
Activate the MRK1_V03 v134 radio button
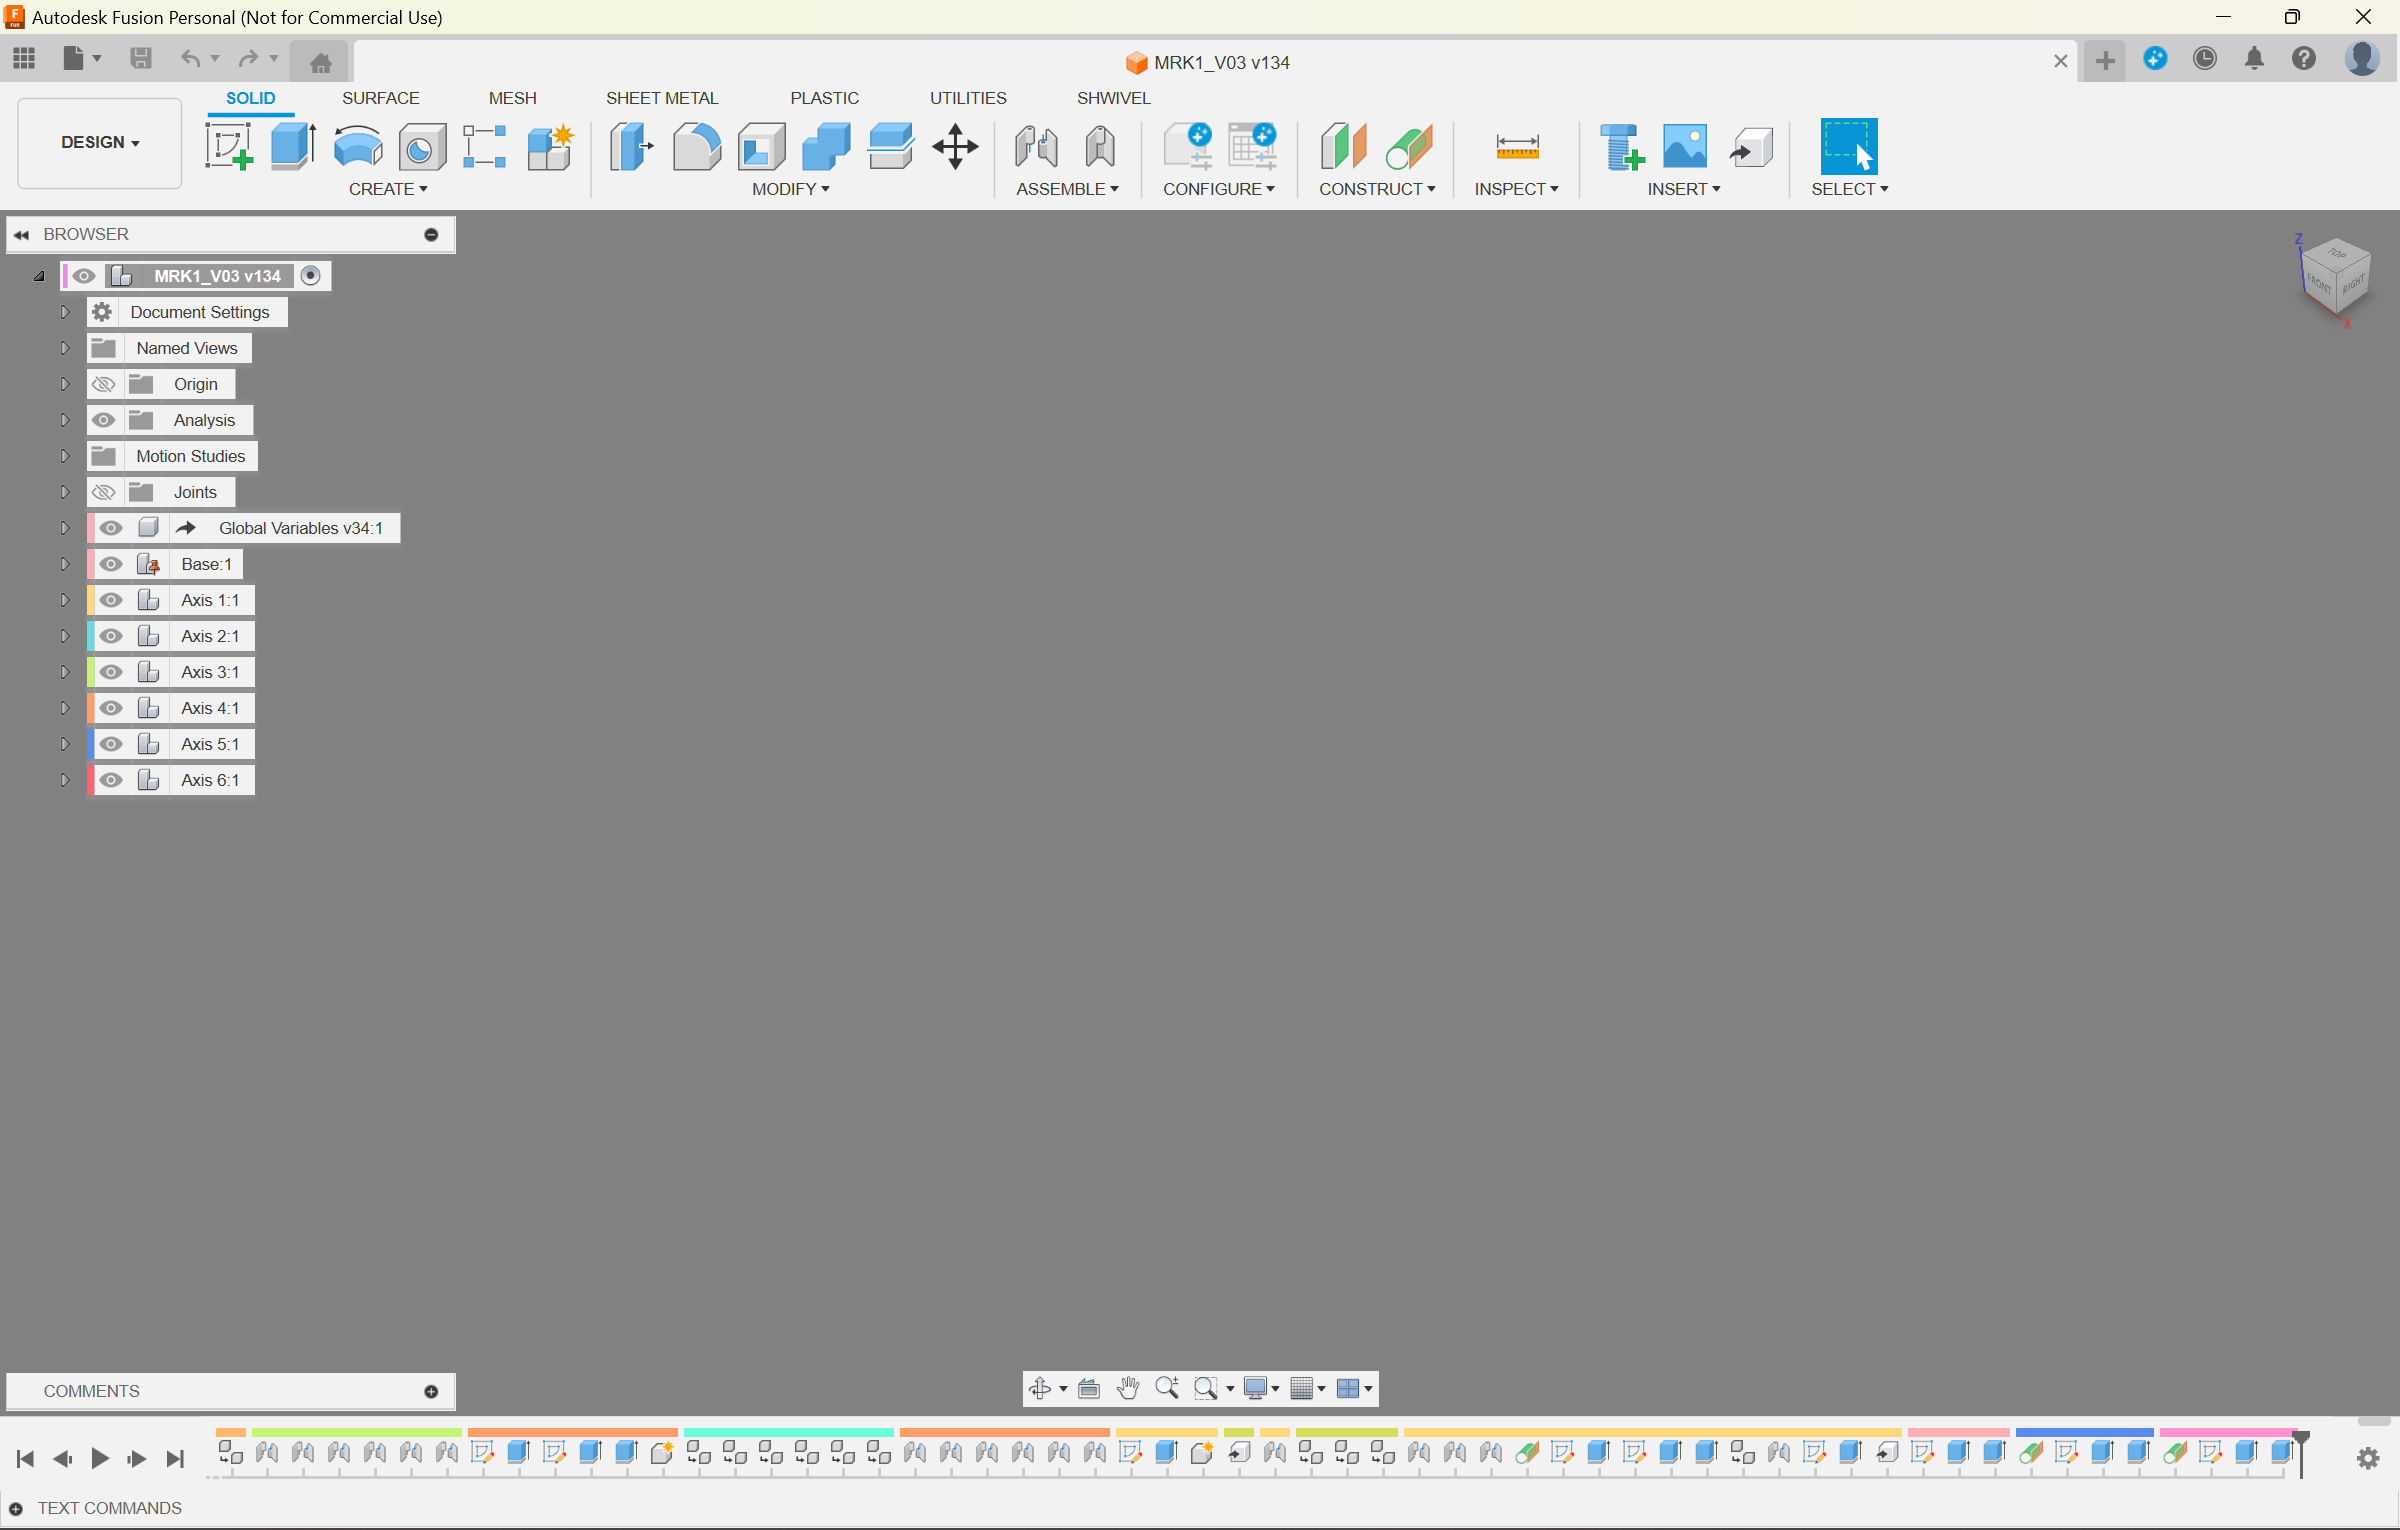click(x=311, y=276)
